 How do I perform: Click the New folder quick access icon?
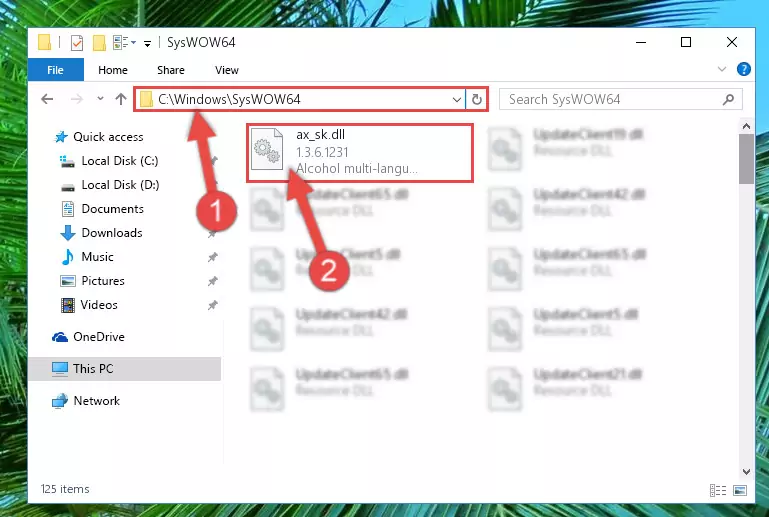[x=99, y=43]
